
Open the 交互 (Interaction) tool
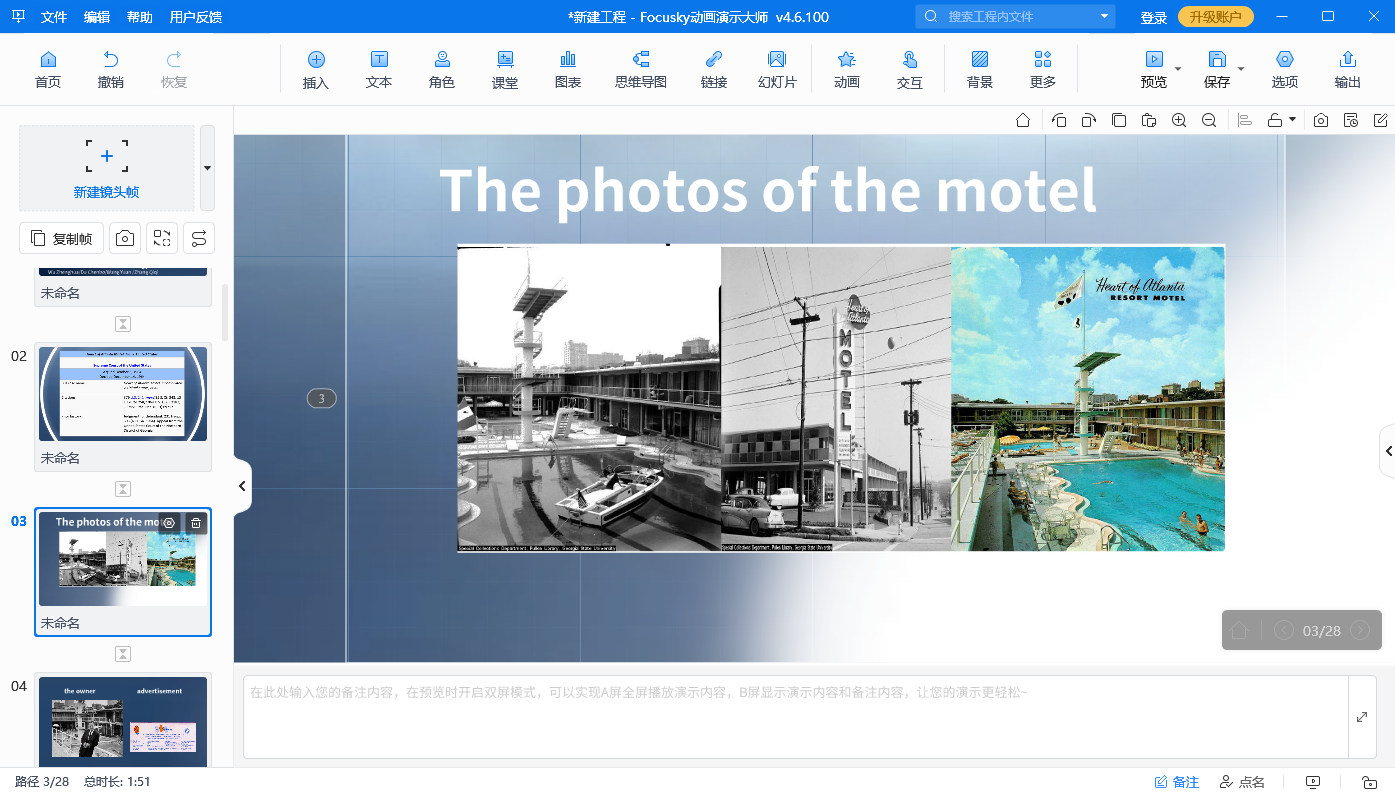coord(910,70)
